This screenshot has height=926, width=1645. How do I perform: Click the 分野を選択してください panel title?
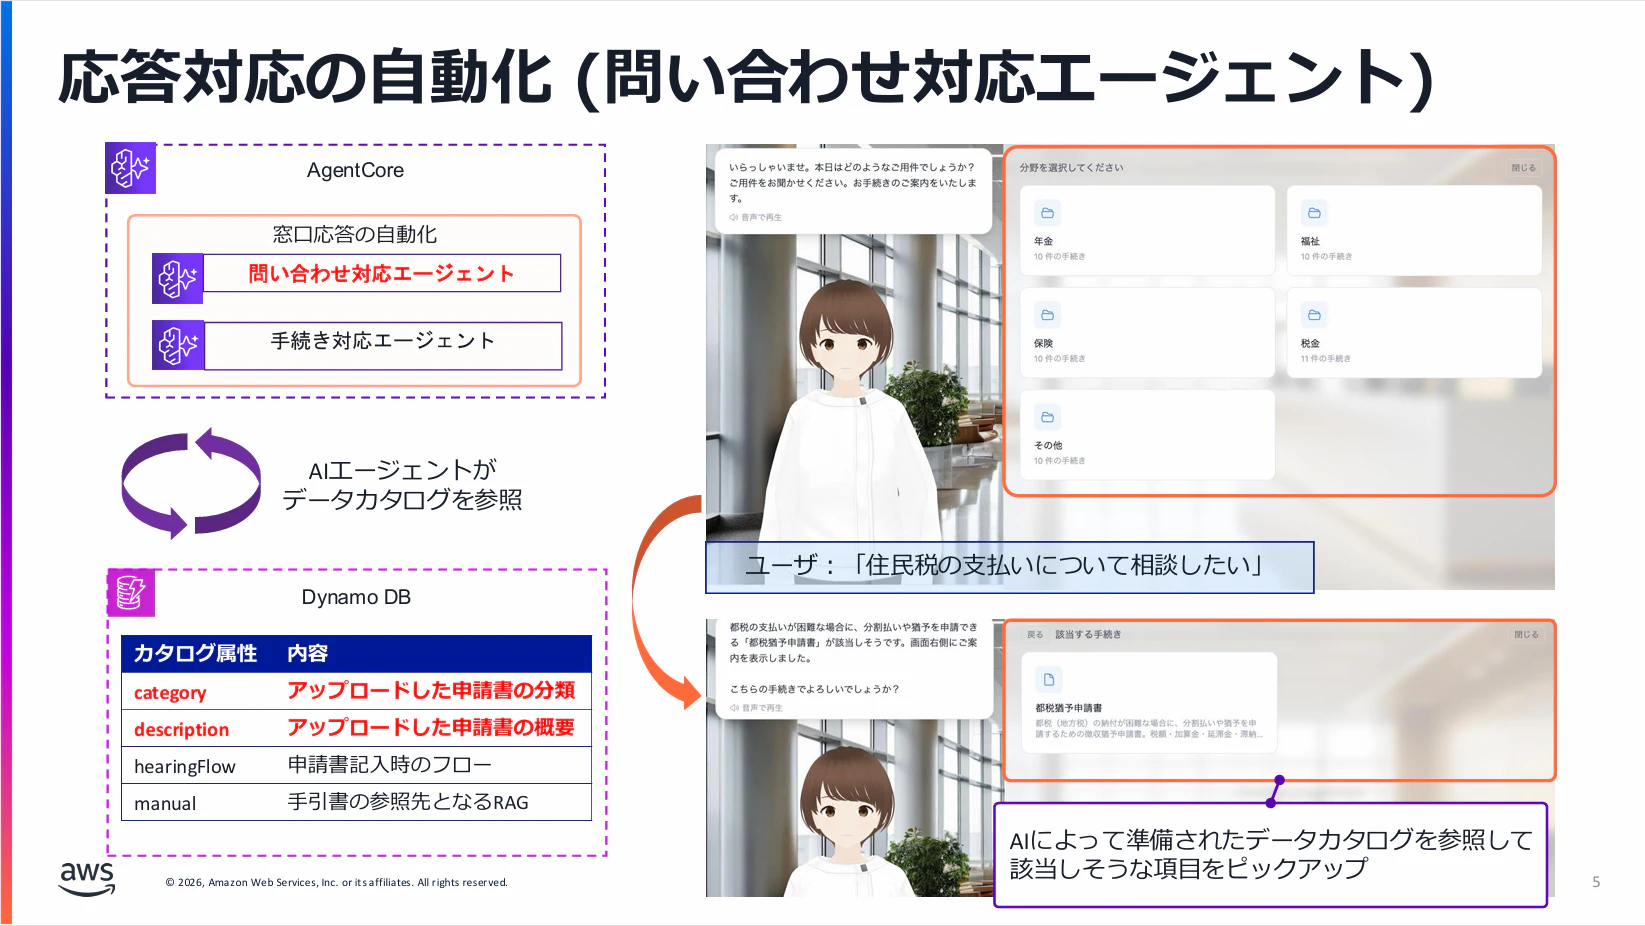(1071, 168)
